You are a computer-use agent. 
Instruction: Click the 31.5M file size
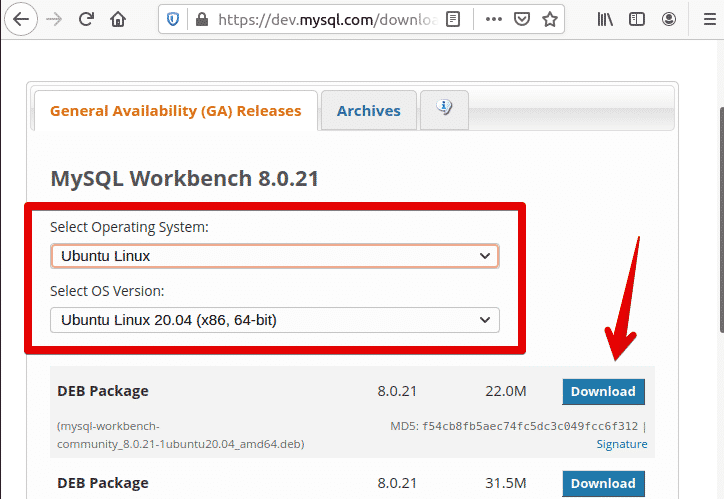point(506,483)
